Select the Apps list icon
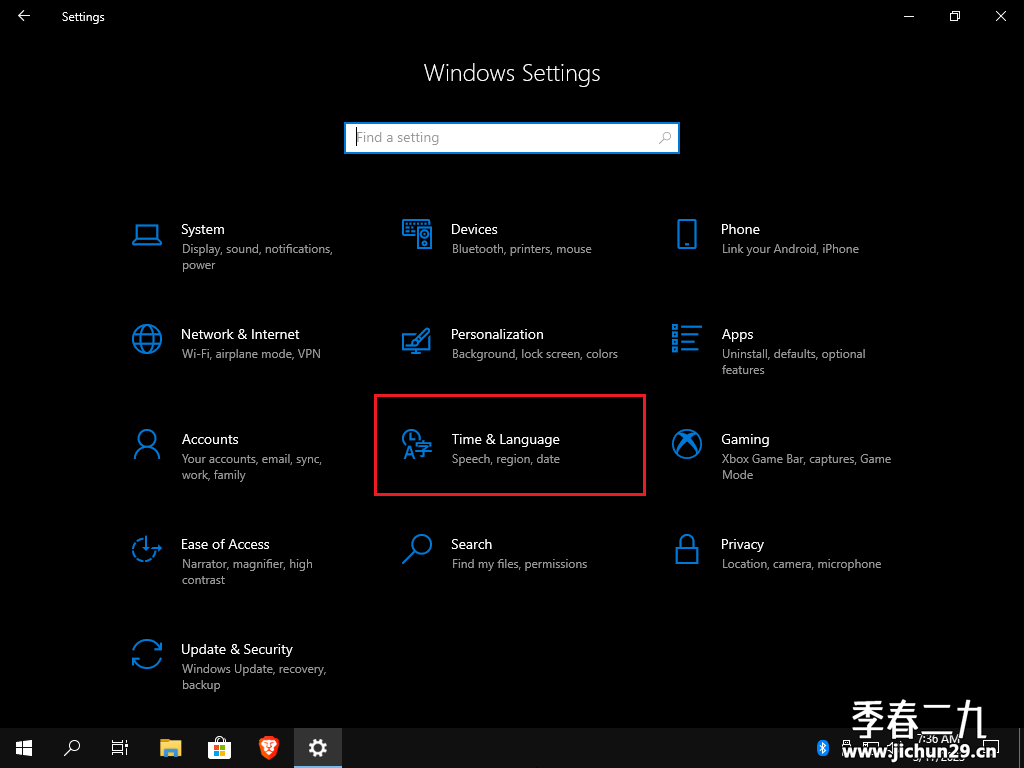 687,338
